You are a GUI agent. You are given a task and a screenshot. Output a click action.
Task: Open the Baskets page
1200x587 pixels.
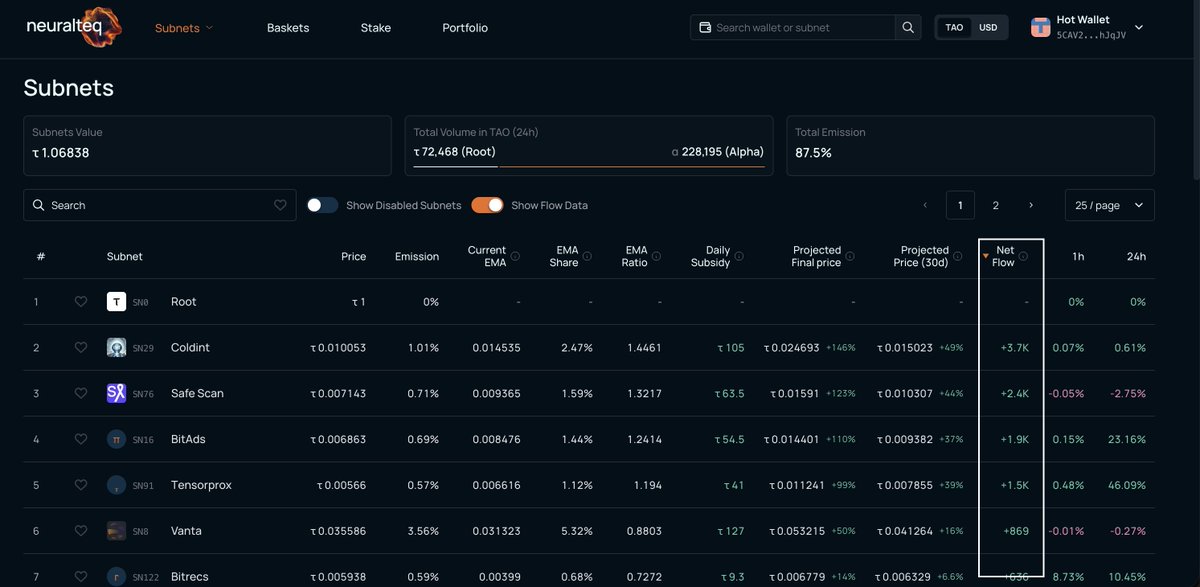[x=288, y=28]
